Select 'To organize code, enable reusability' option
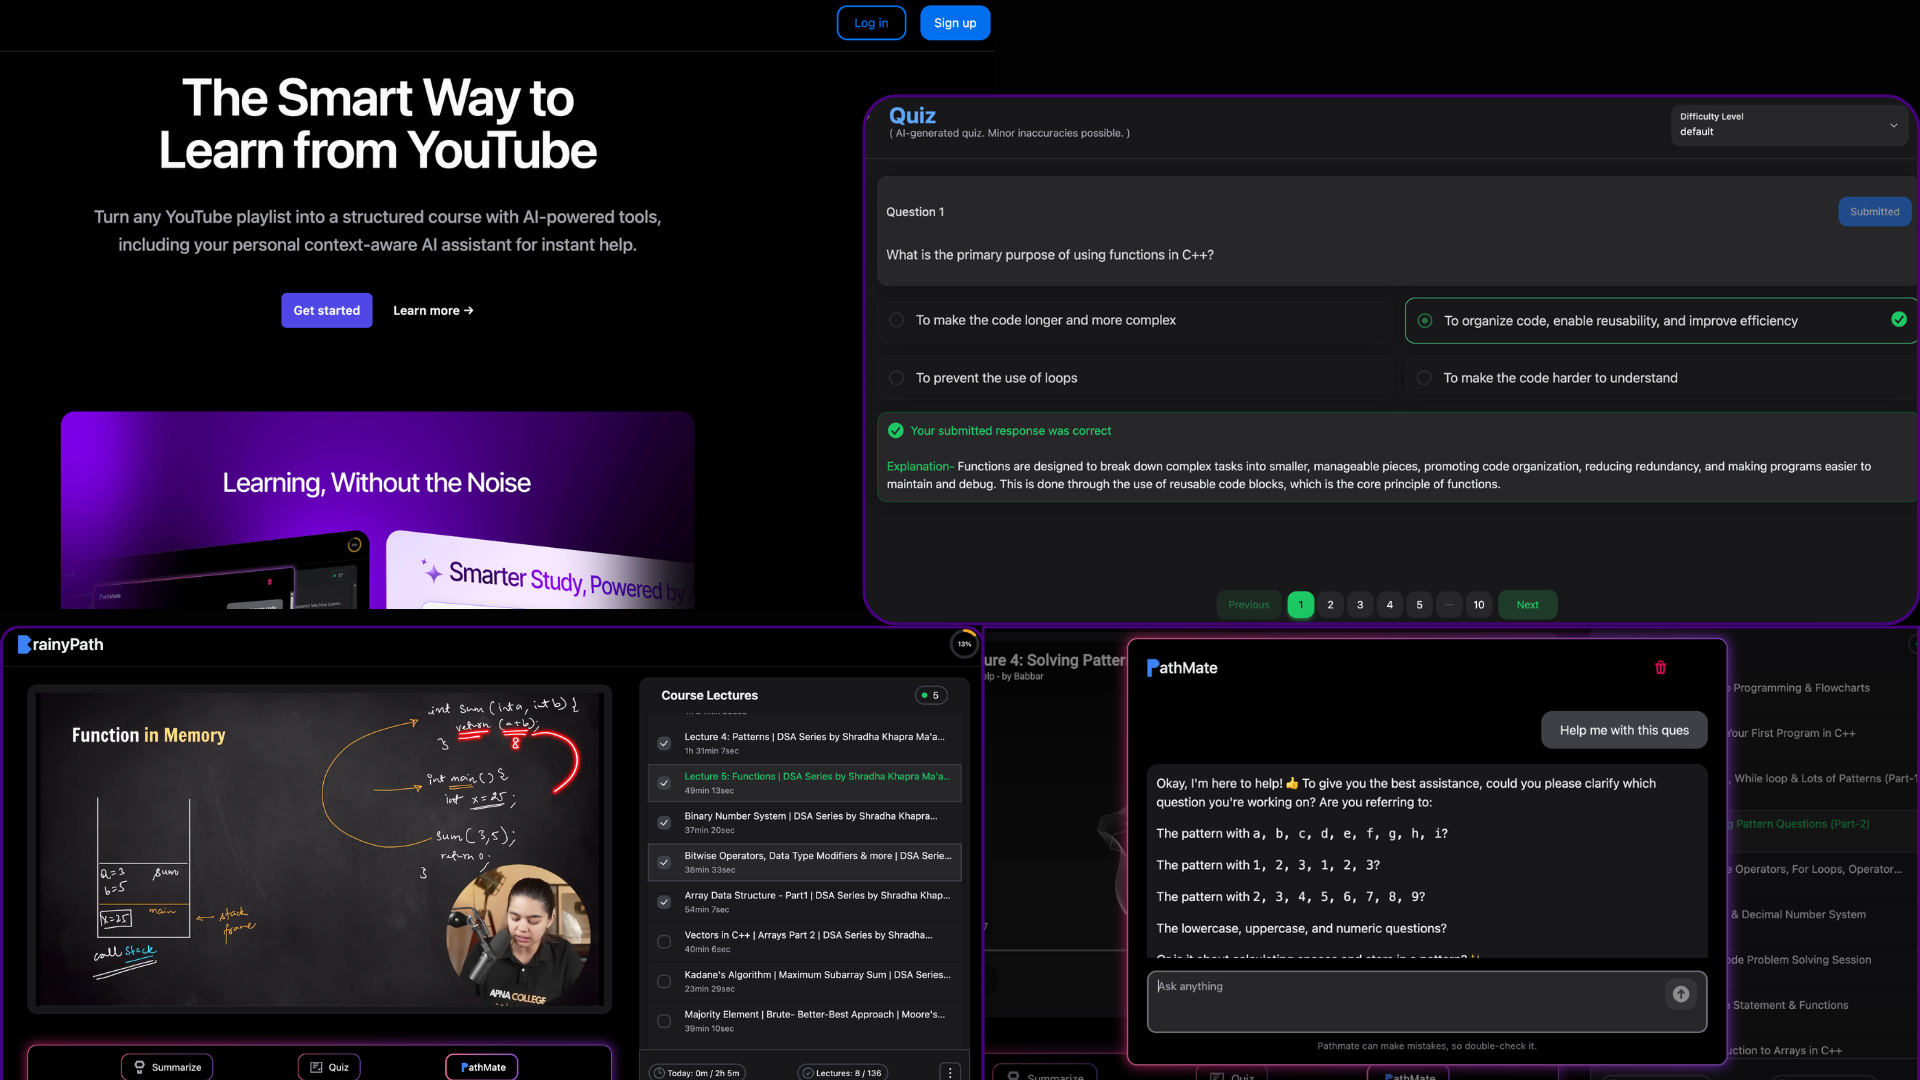 (1660, 321)
